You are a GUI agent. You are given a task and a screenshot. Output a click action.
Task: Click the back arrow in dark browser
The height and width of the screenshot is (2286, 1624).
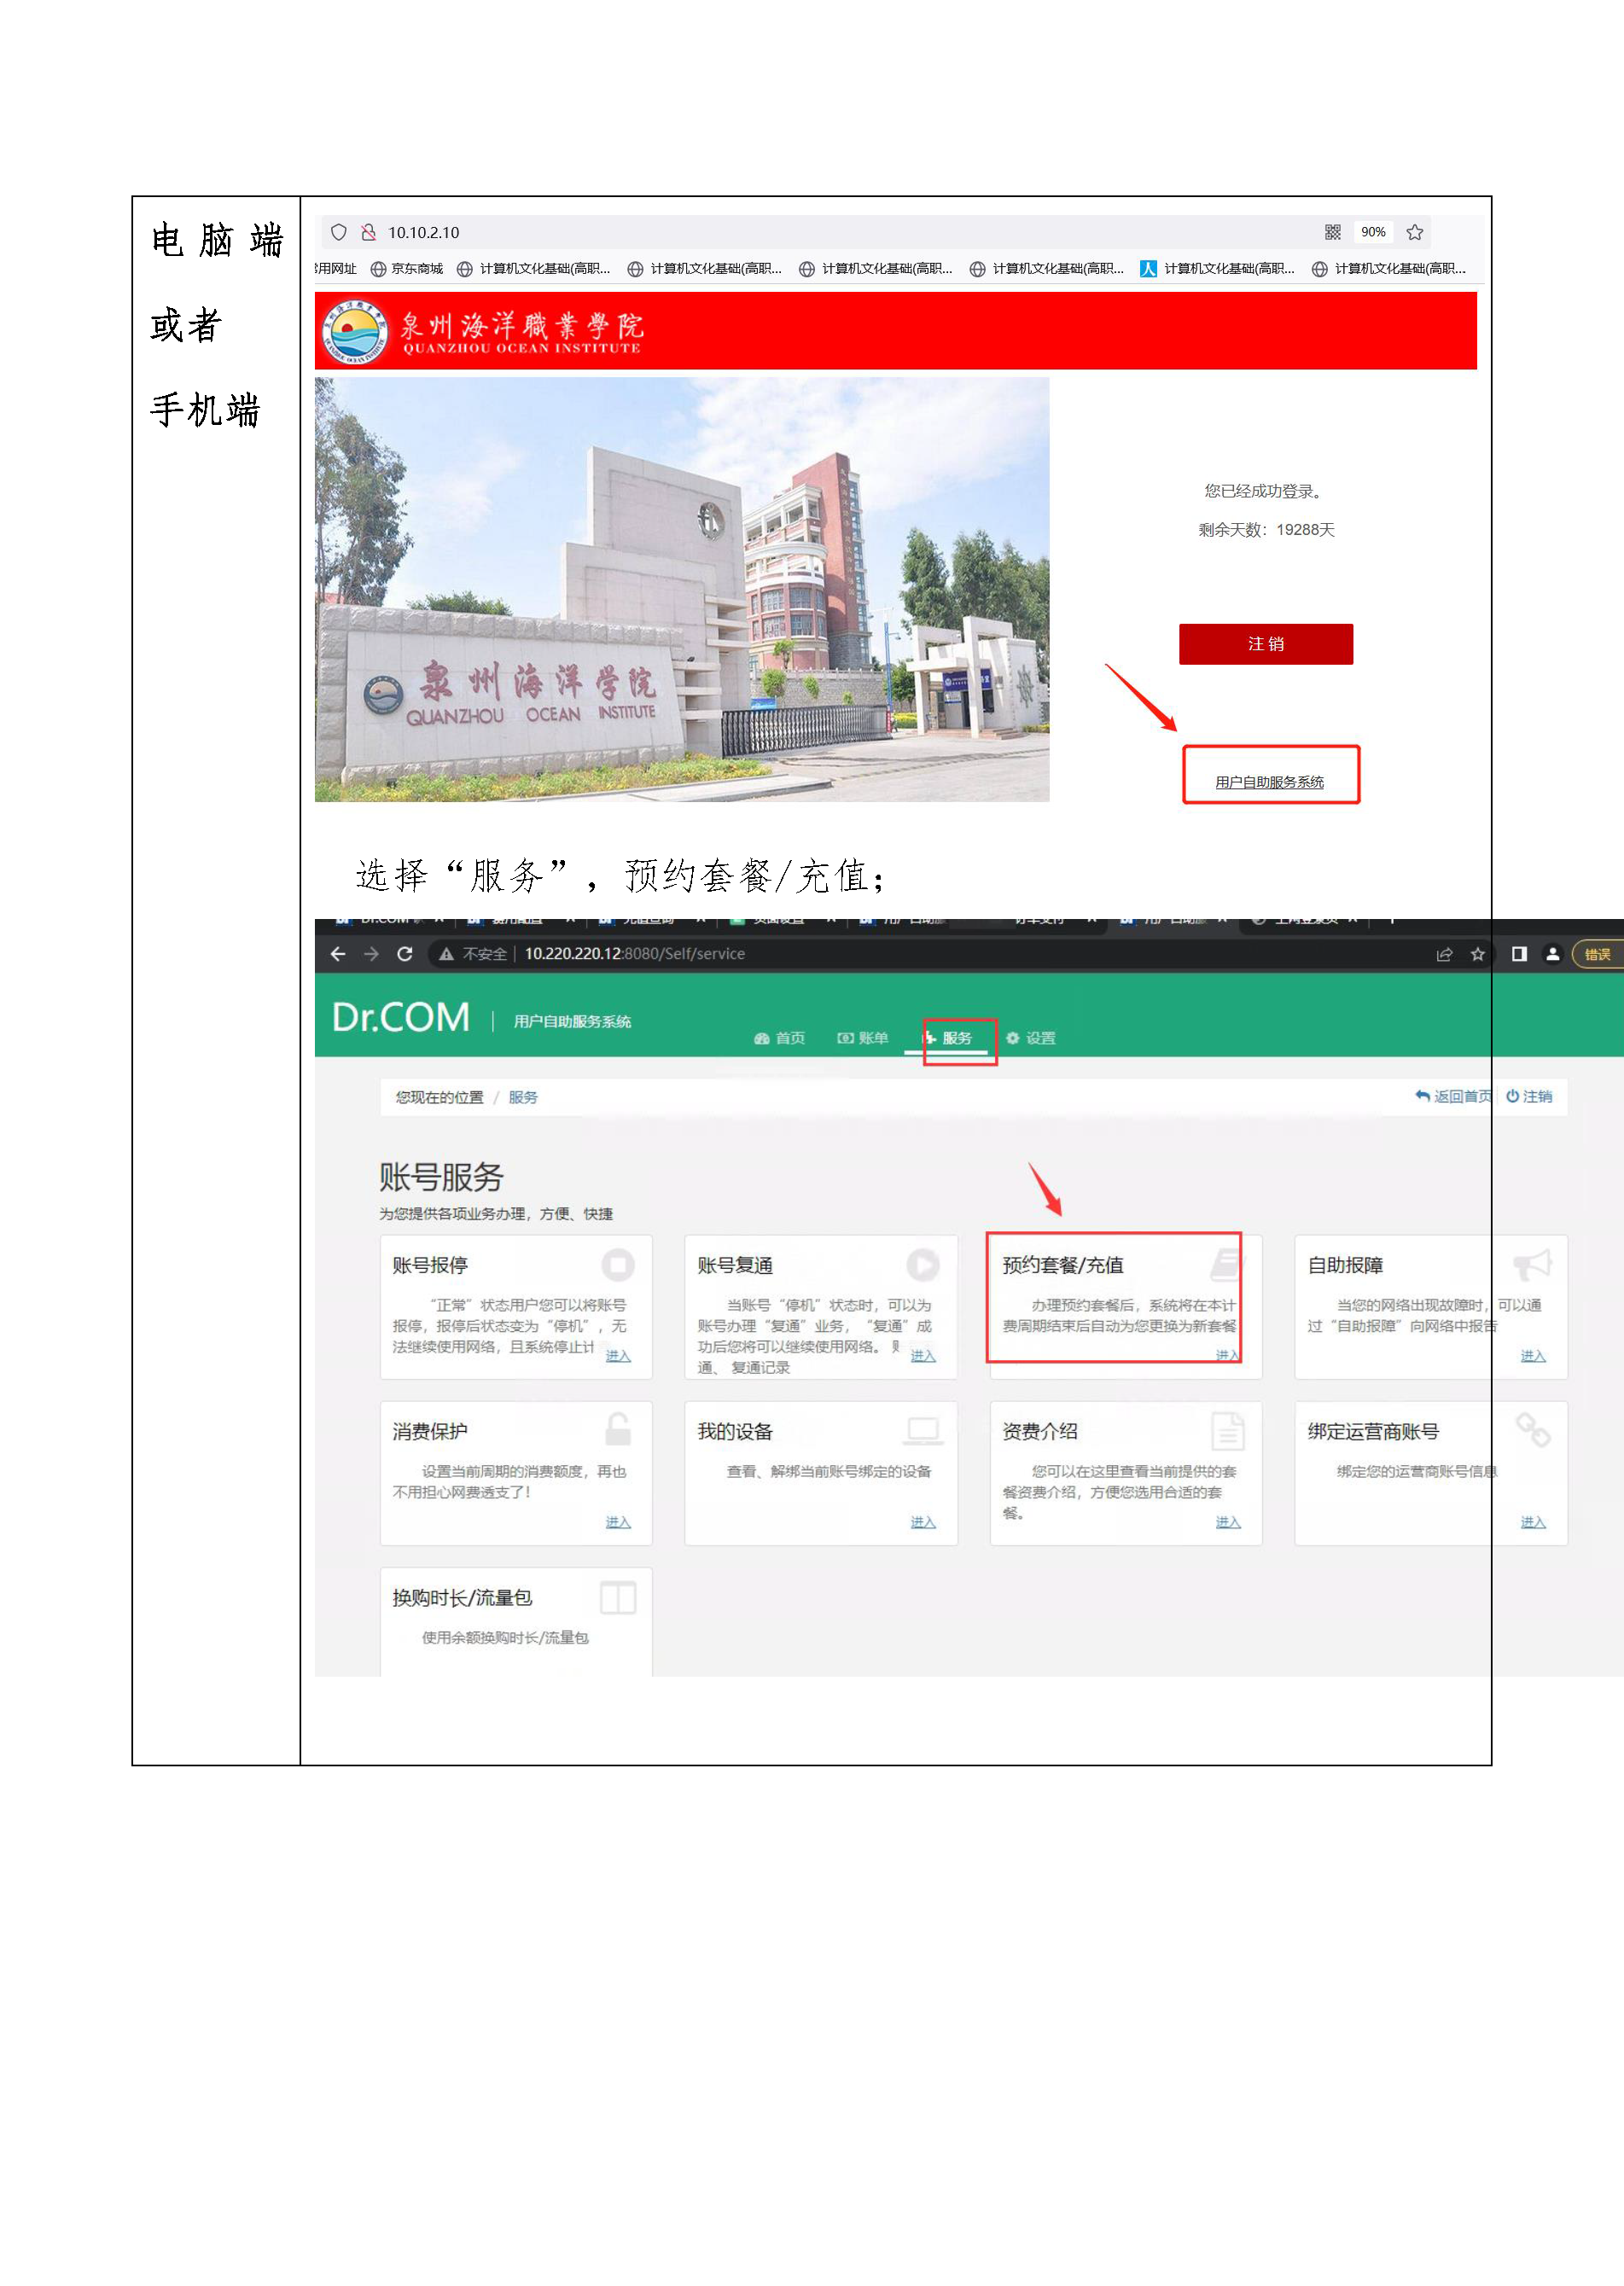[338, 954]
